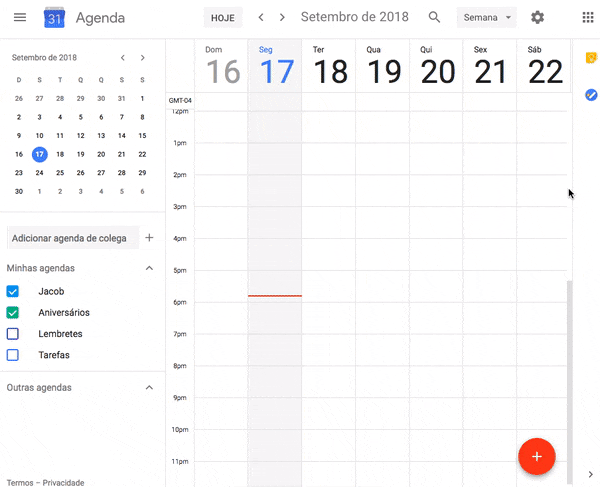Open the Privacidade link
Viewport: 600px width, 487px height.
click(63, 482)
